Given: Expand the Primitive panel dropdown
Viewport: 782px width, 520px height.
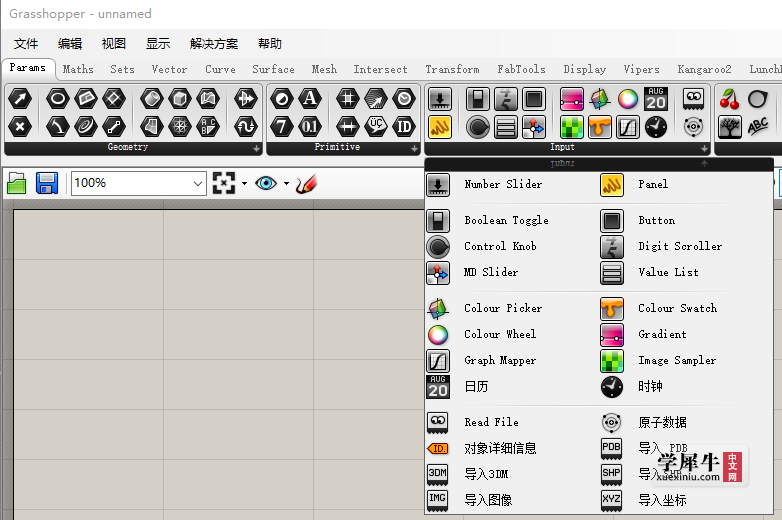Looking at the screenshot, I should (414, 149).
